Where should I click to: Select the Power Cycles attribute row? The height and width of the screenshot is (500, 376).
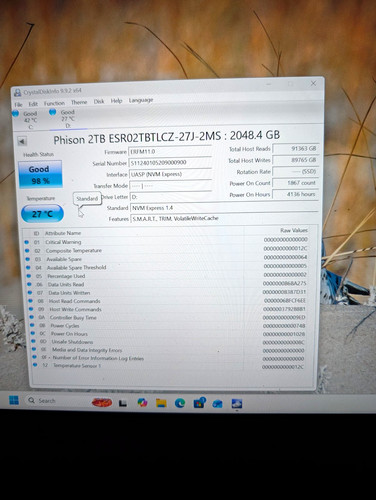point(167,326)
